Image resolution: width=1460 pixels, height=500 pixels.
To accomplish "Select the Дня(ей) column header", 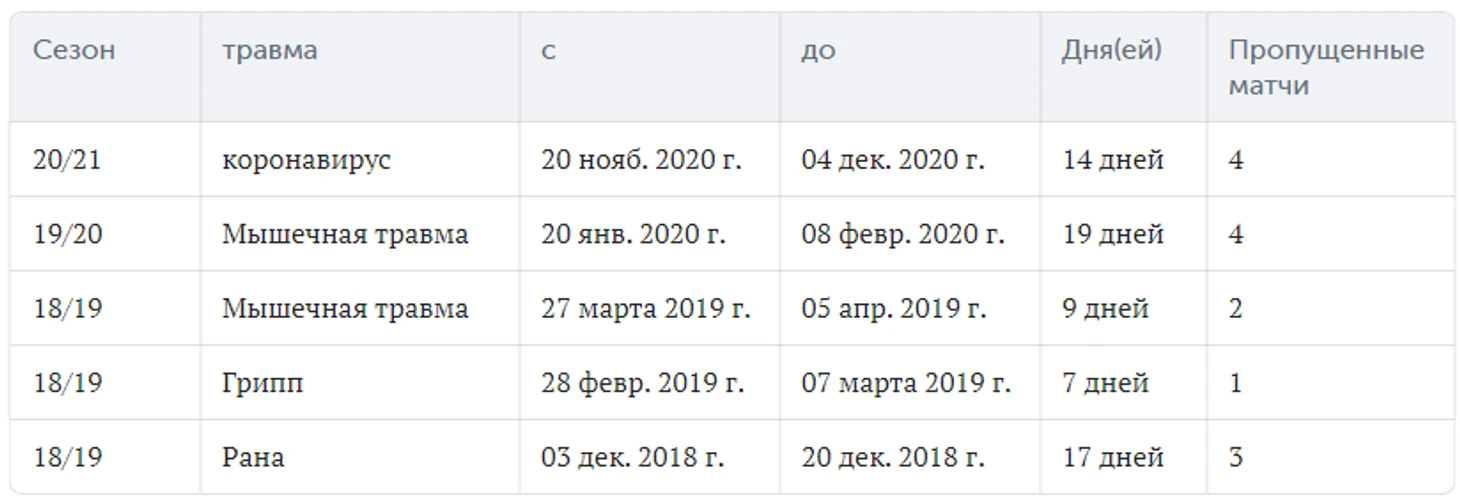I will pos(1112,50).
